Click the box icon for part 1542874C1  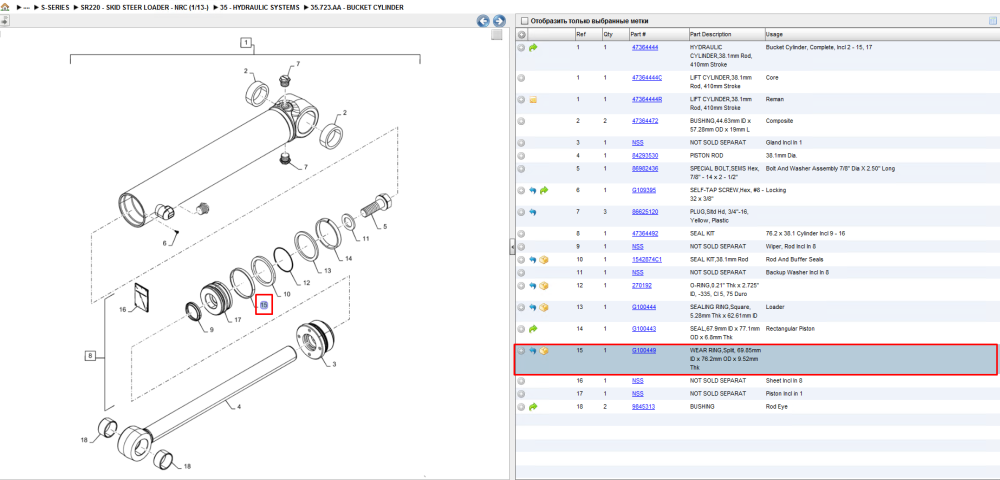click(x=544, y=259)
